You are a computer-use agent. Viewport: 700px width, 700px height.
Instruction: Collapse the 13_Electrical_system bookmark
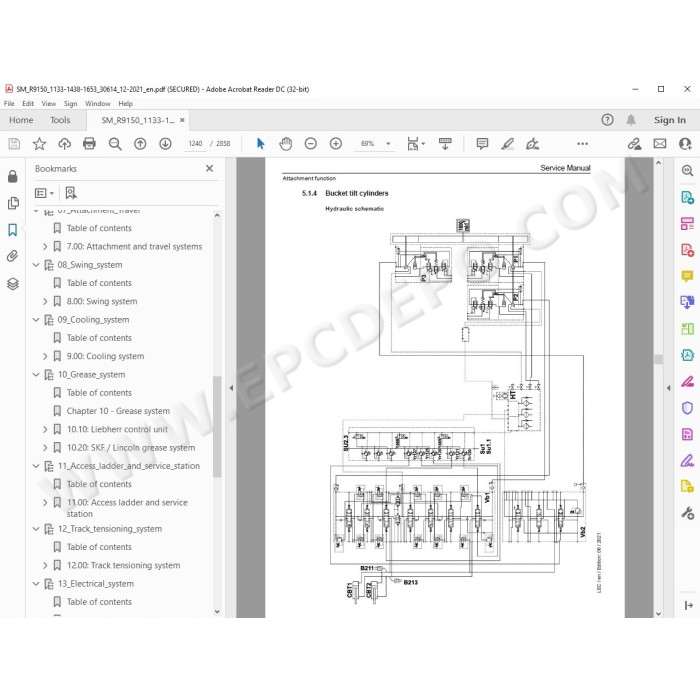click(x=36, y=583)
